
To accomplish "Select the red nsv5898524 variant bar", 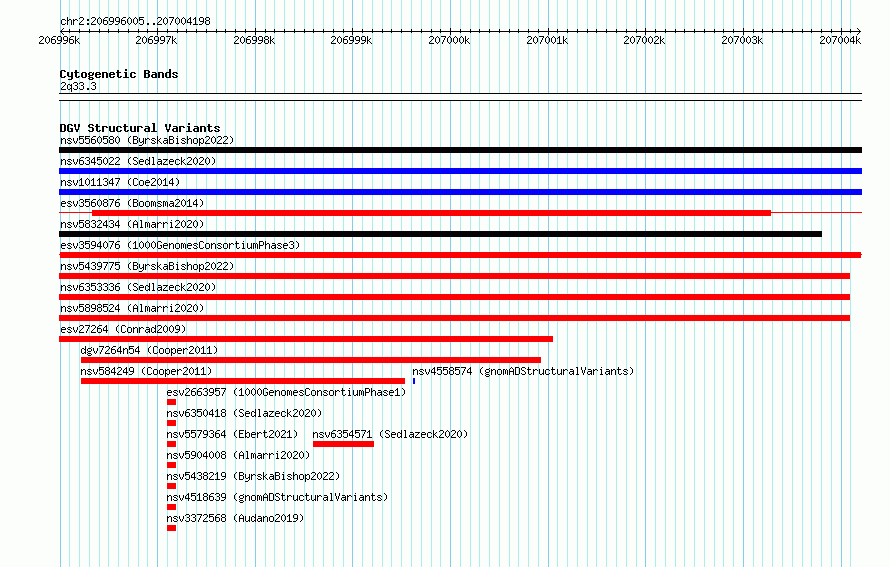I will (x=455, y=318).
